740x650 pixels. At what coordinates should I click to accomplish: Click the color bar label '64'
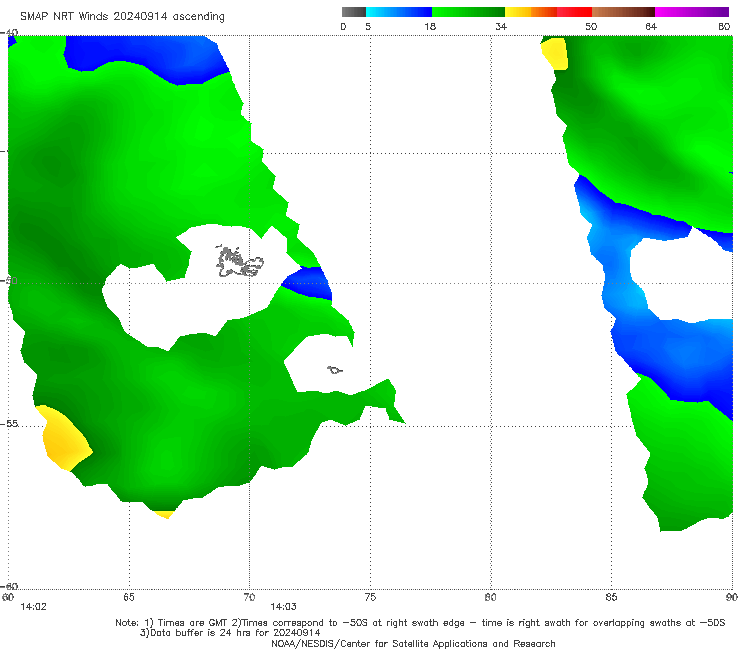coord(651,26)
